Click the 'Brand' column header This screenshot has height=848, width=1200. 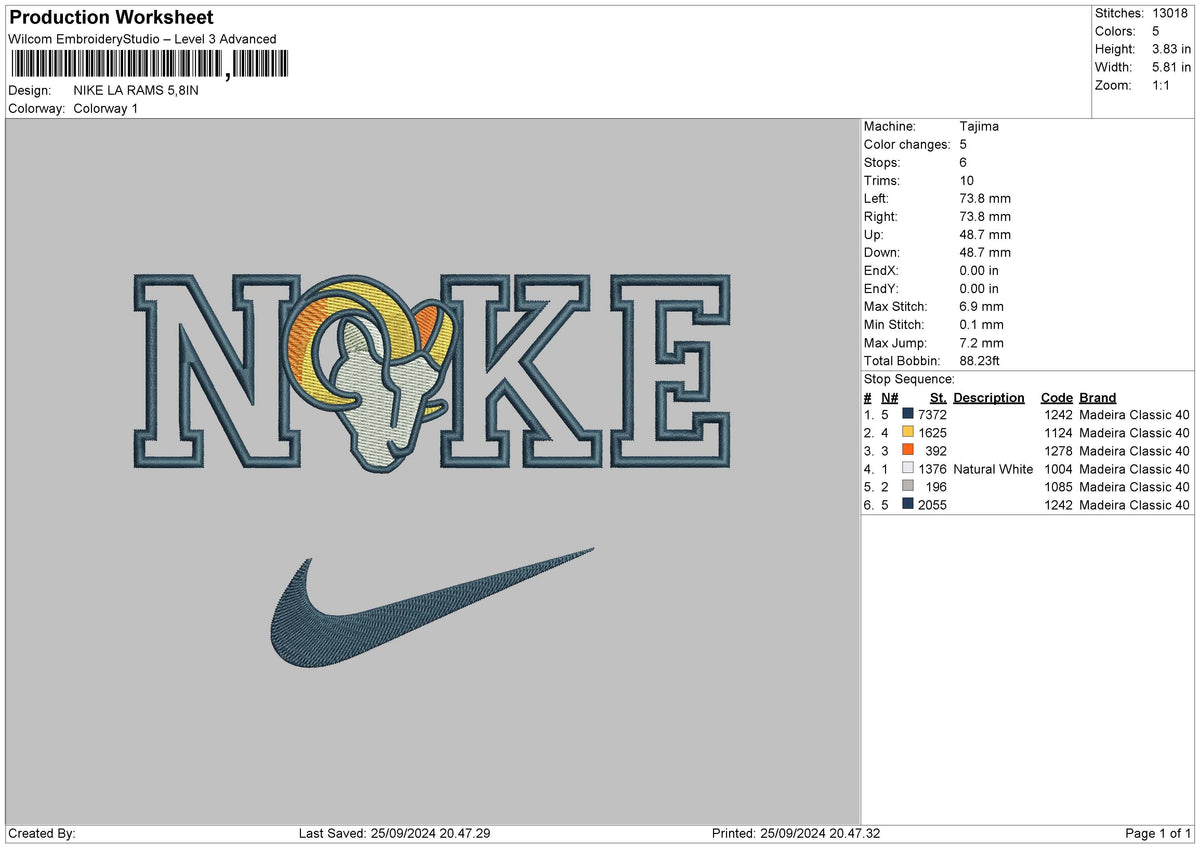tap(1098, 397)
